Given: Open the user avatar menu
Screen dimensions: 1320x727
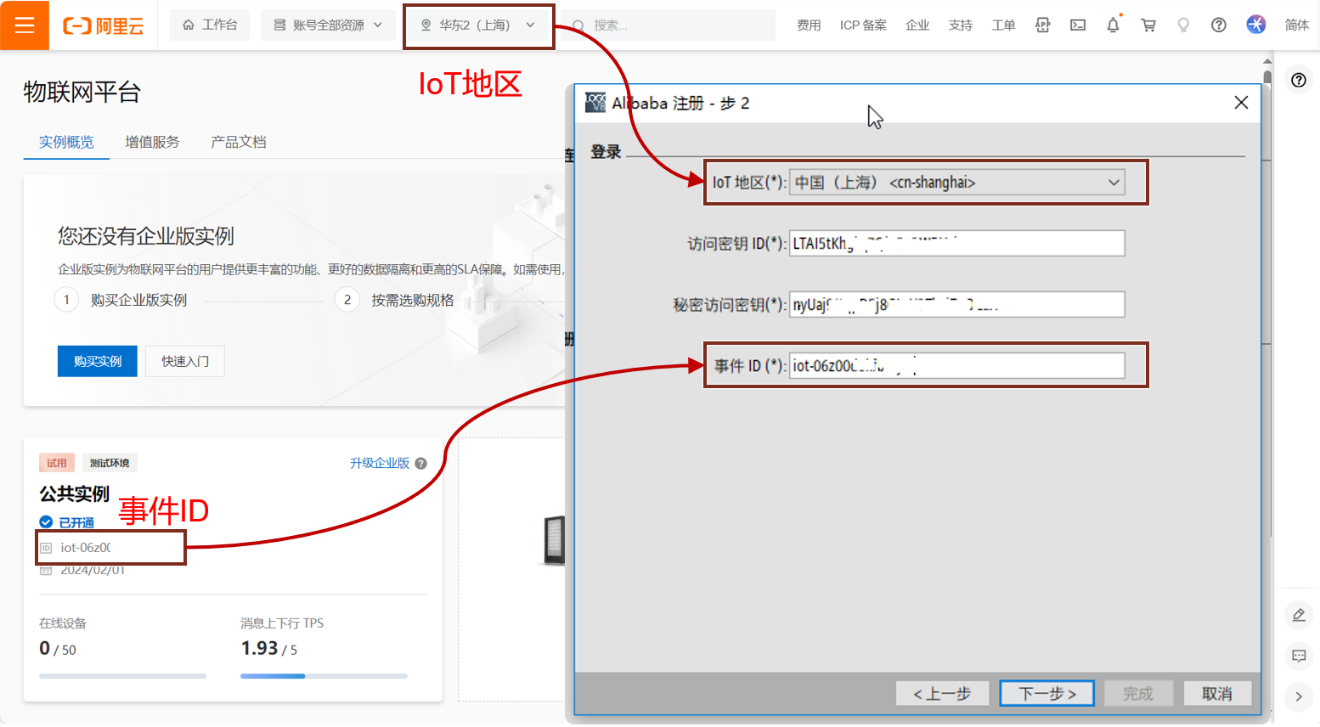Looking at the screenshot, I should click(1256, 25).
